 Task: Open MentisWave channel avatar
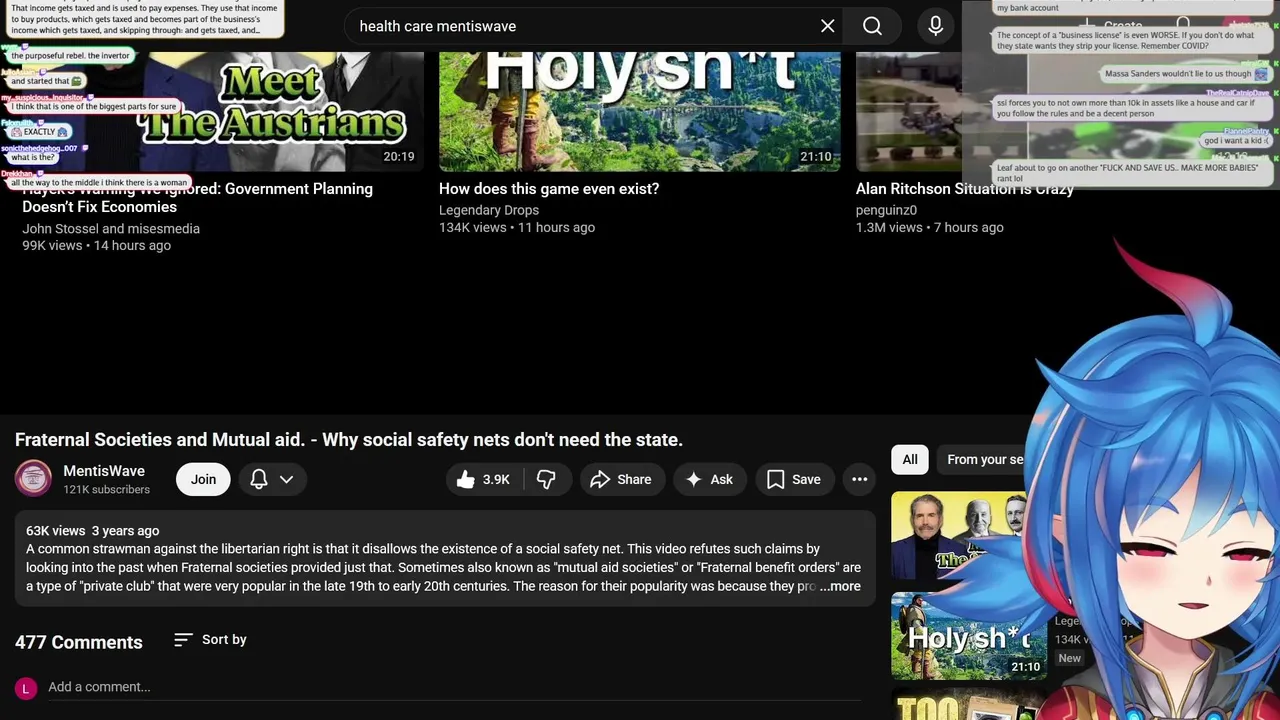[33, 479]
